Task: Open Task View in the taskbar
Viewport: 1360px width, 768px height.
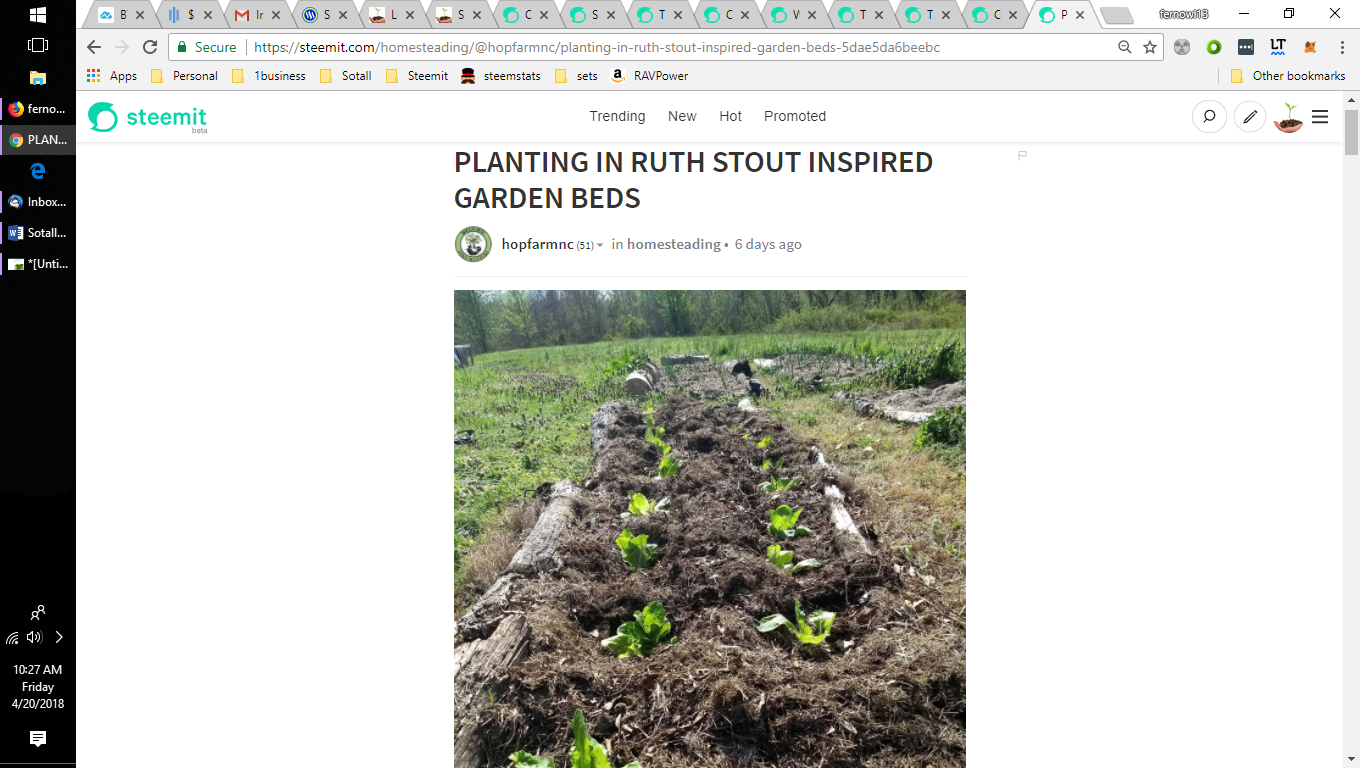Action: coord(38,45)
